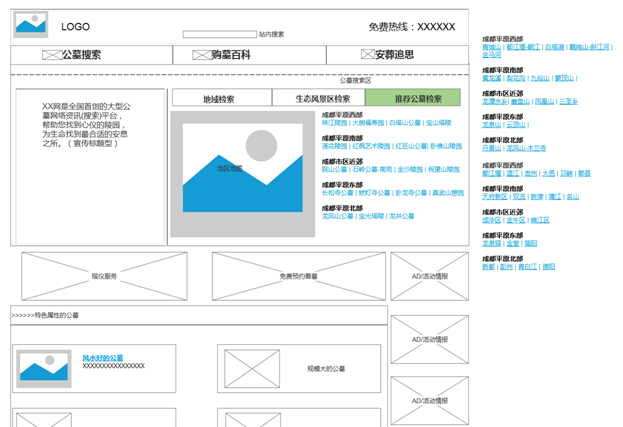Screen dimensions: 623x427
Task: Click the LOGO image in the header
Action: pyautogui.click(x=30, y=25)
